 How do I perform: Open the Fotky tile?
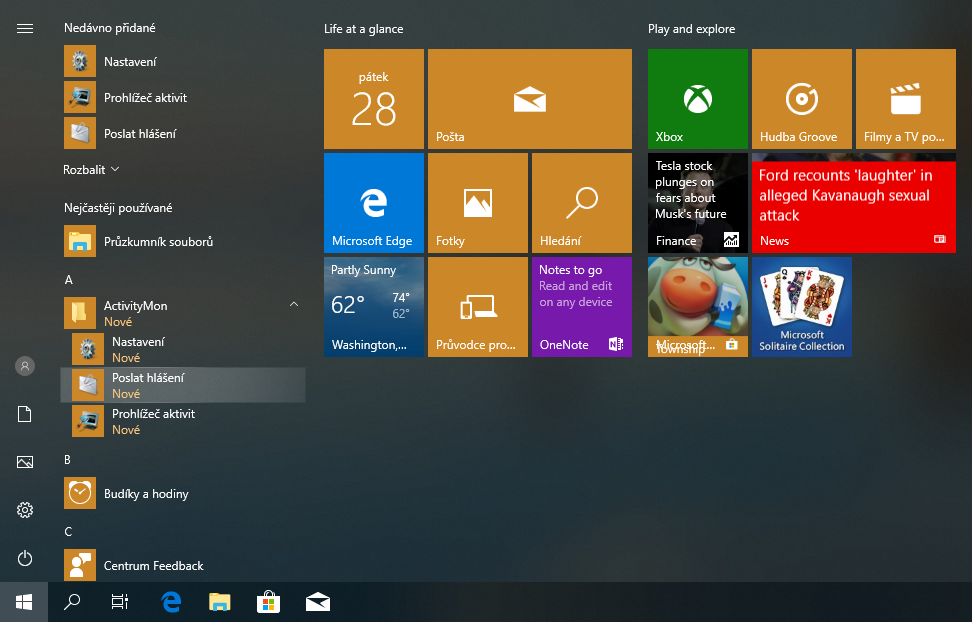478,203
